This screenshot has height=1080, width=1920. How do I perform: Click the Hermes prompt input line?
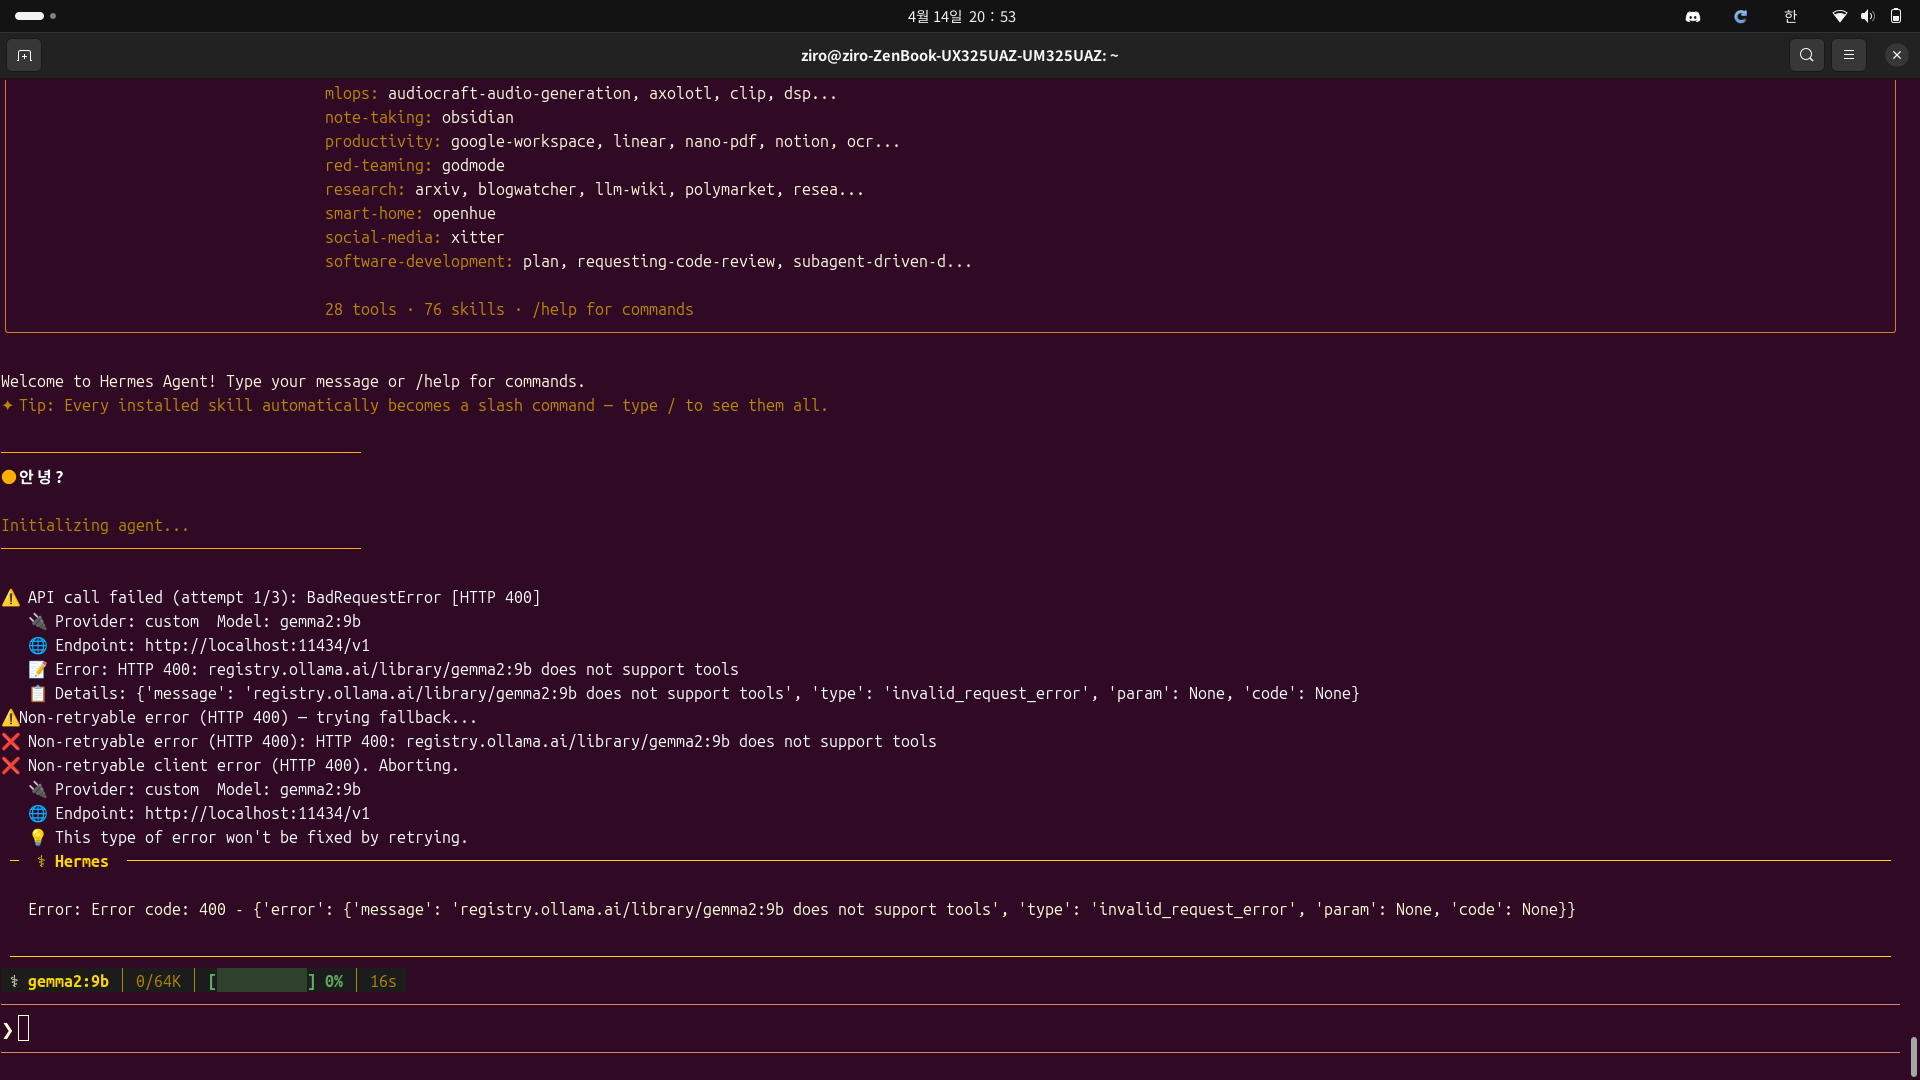click(950, 1028)
